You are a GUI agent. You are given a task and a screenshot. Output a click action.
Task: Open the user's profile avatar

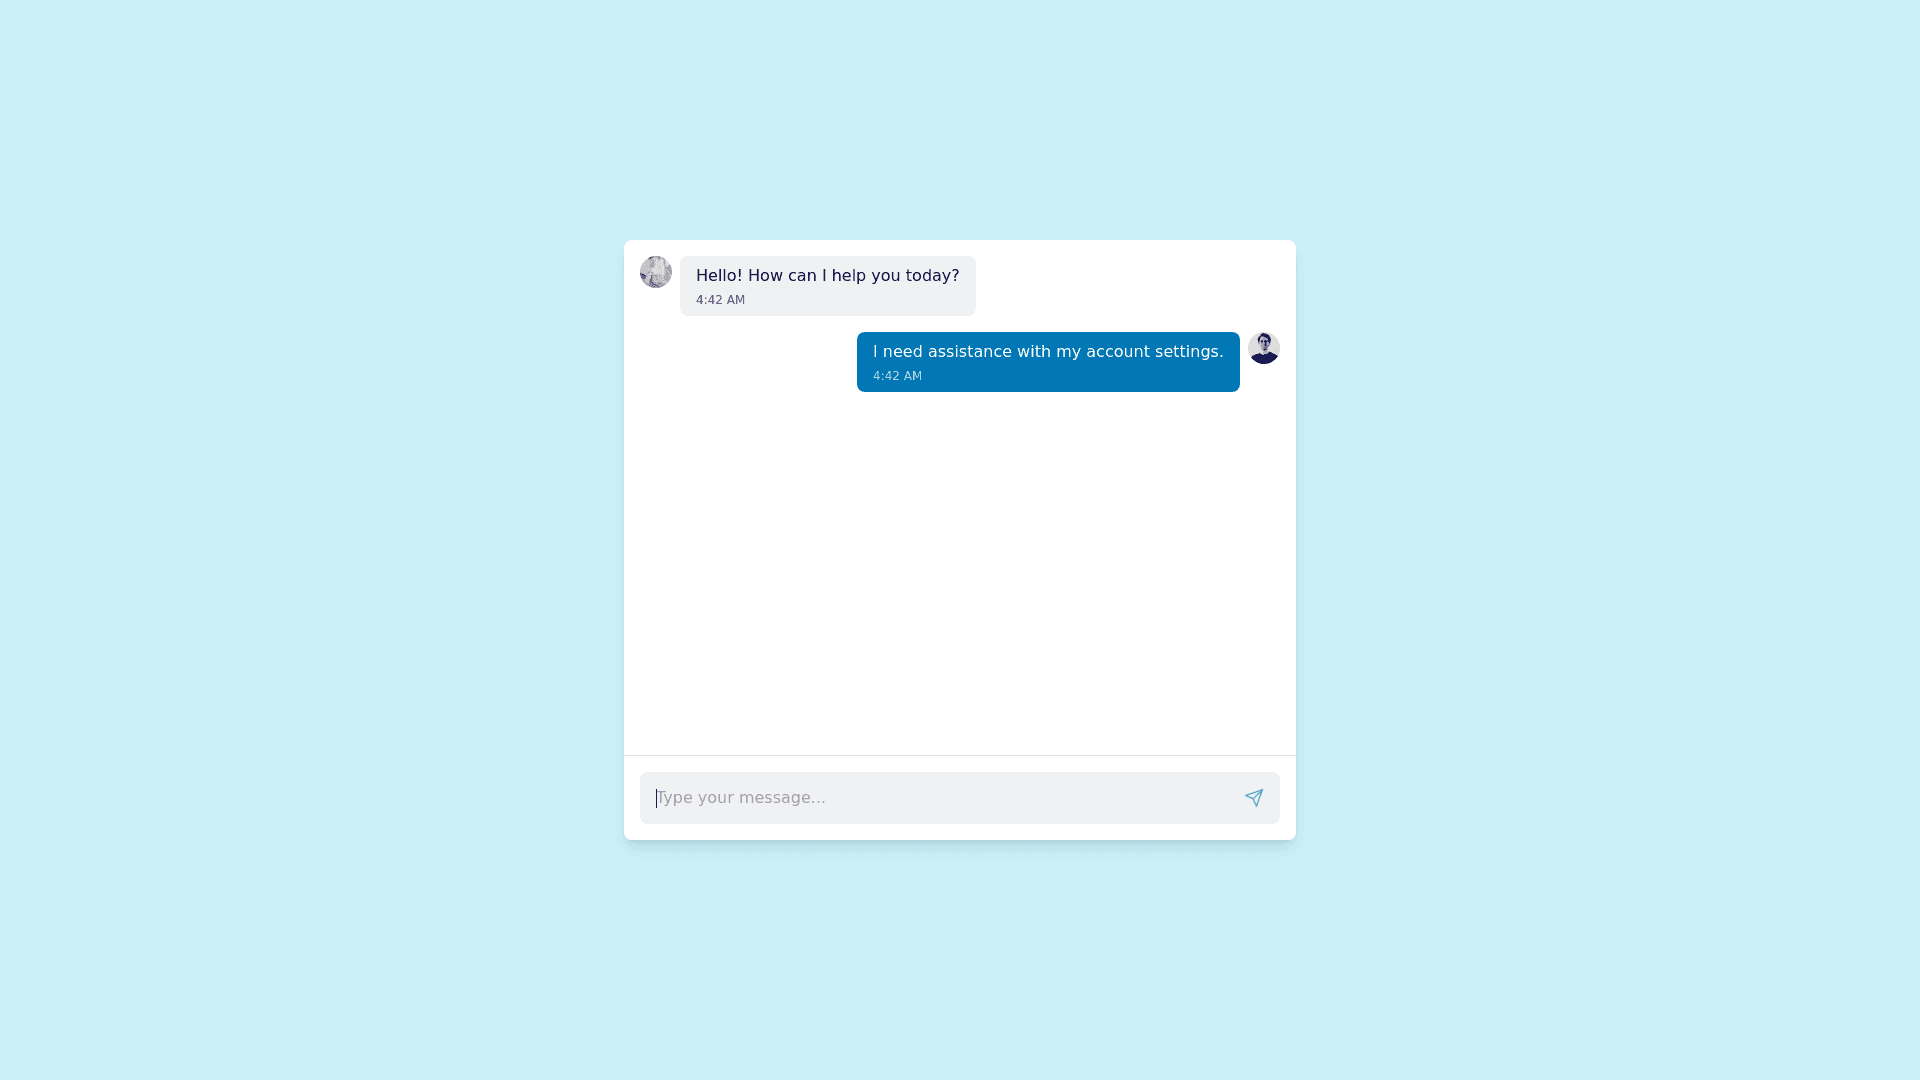(x=1264, y=348)
